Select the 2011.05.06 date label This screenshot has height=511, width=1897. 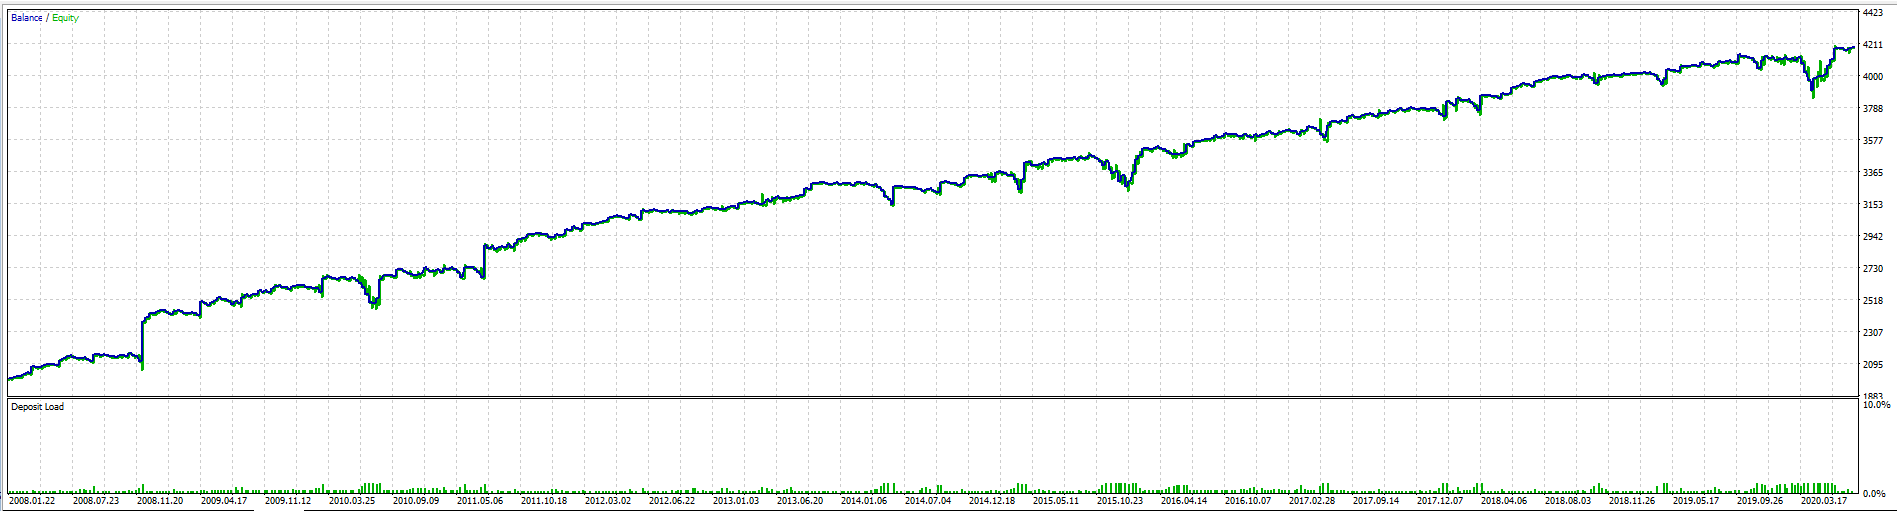pyautogui.click(x=480, y=501)
